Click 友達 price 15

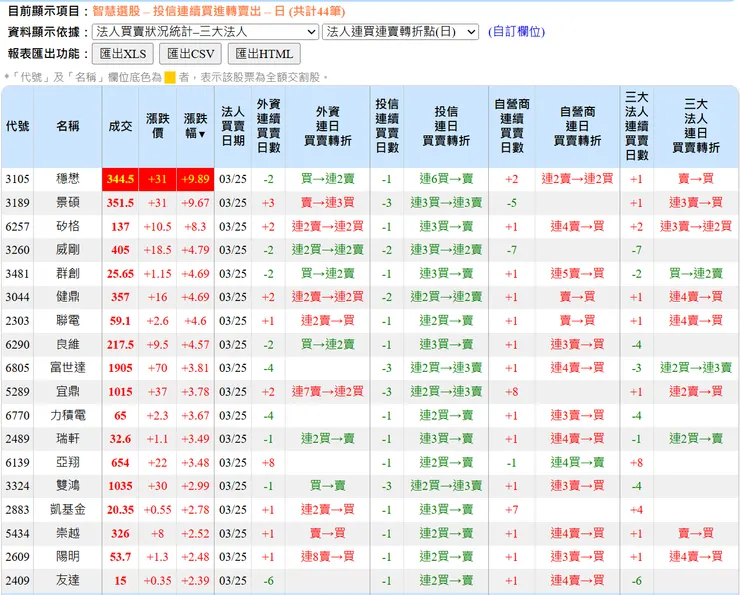(120, 580)
